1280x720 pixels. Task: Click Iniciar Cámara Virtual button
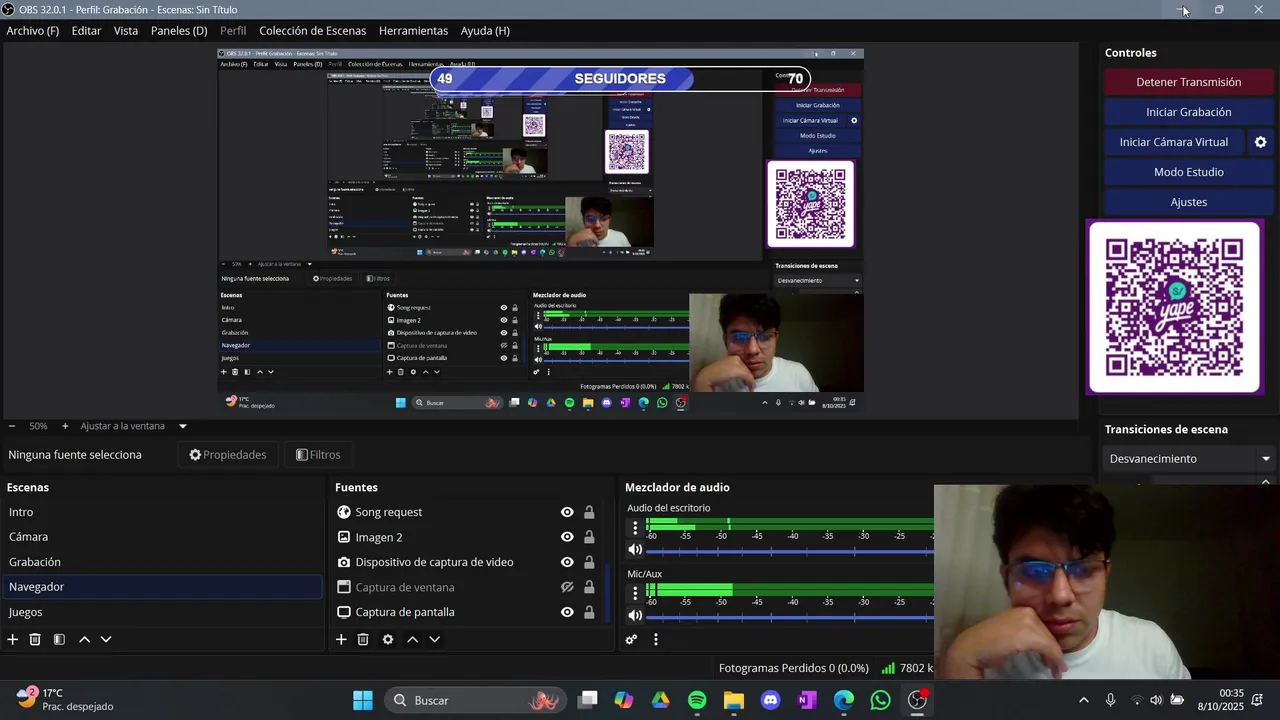tap(1174, 142)
